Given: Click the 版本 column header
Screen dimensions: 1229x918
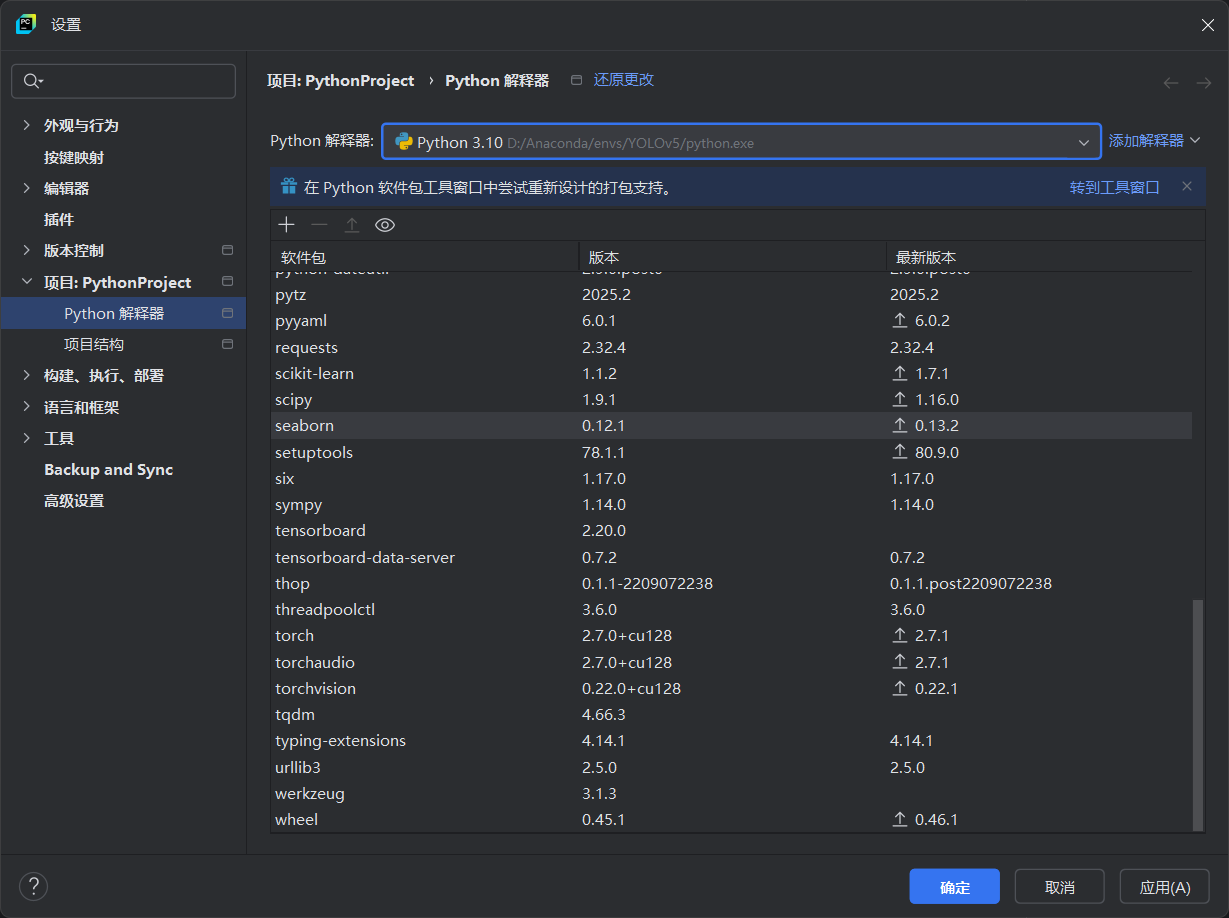Looking at the screenshot, I should 732,257.
